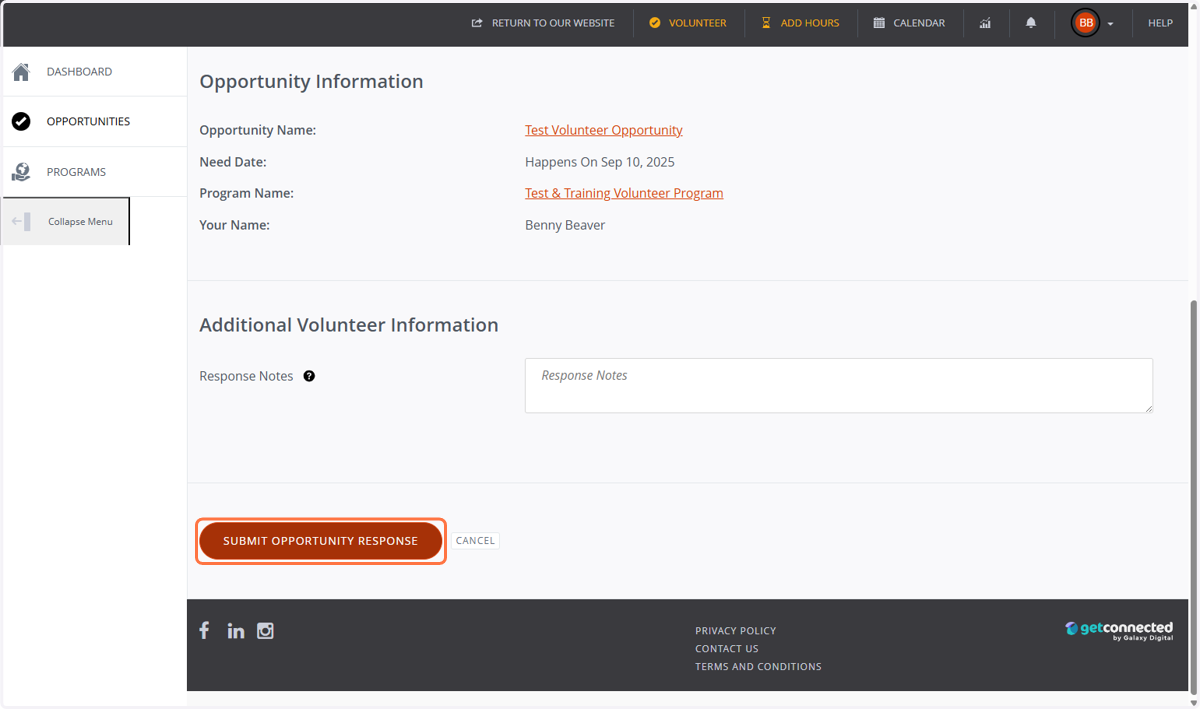Viewport: 1200px width, 709px height.
Task: Open the Help link
Action: 1160,23
